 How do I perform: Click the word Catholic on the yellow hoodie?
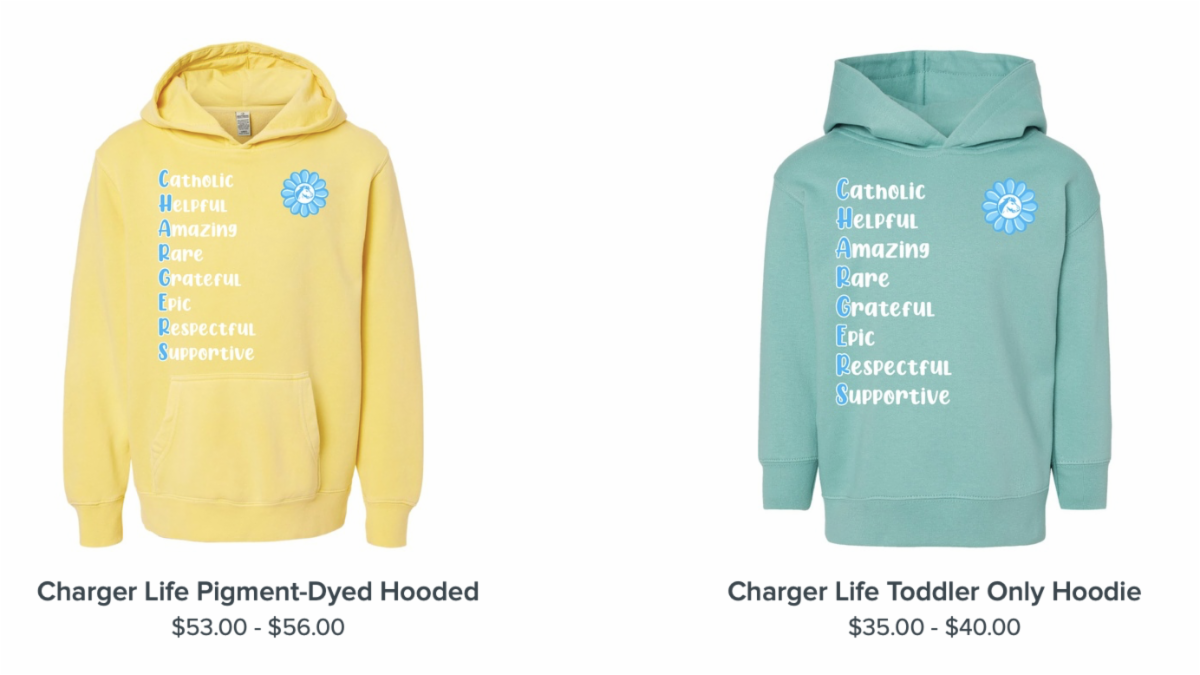click(x=196, y=180)
